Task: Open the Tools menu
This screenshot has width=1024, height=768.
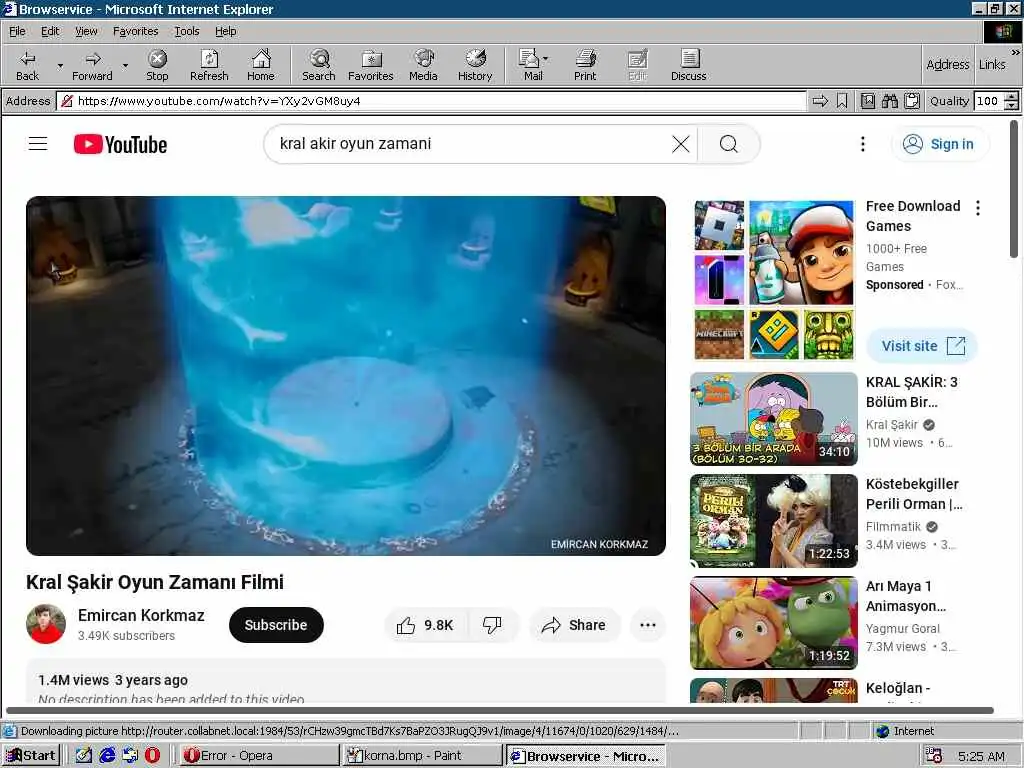Action: coord(186,31)
